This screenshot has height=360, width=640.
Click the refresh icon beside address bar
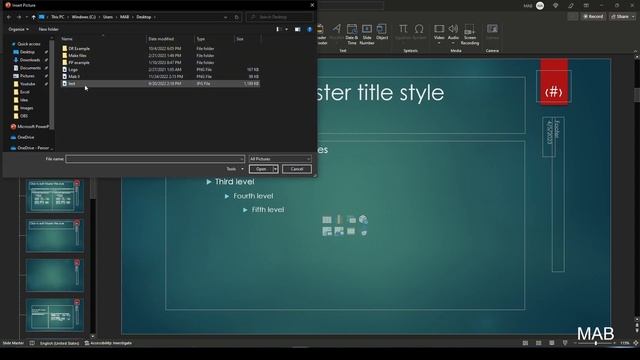237,17
